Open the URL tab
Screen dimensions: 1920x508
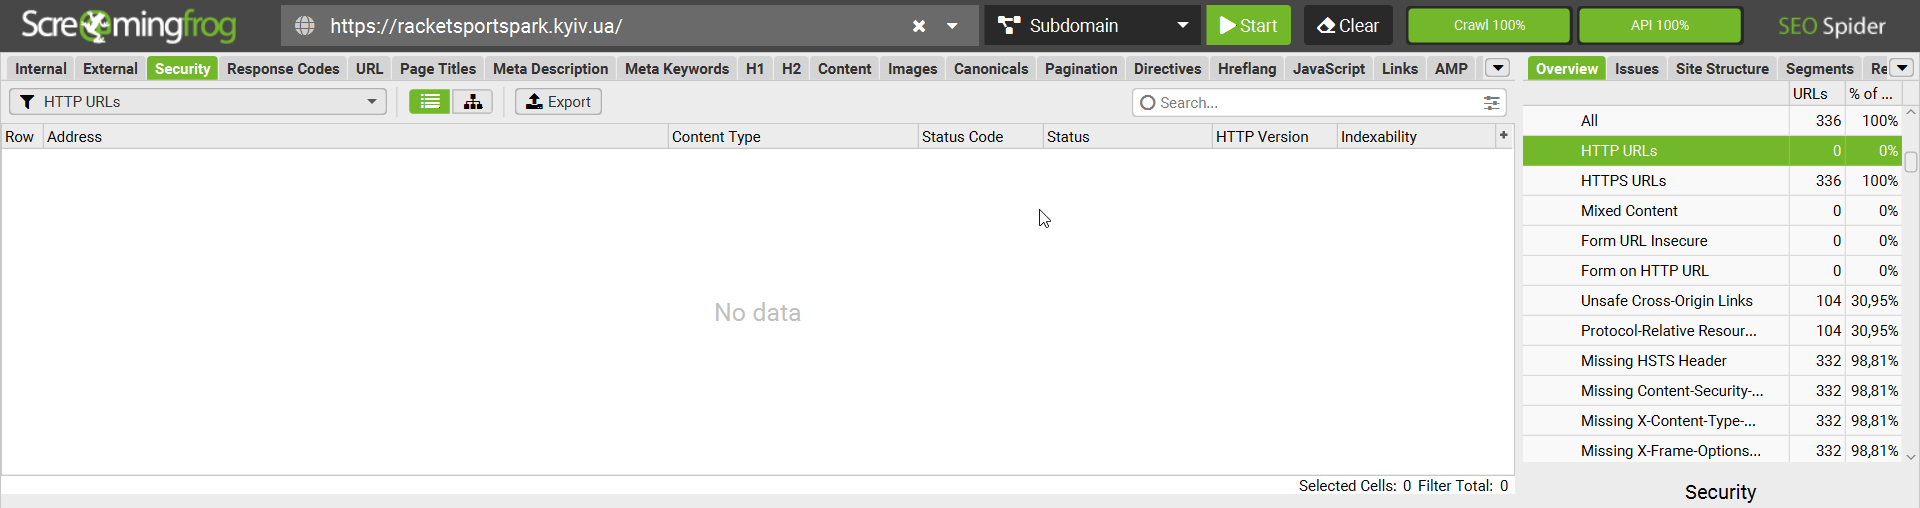pos(369,68)
